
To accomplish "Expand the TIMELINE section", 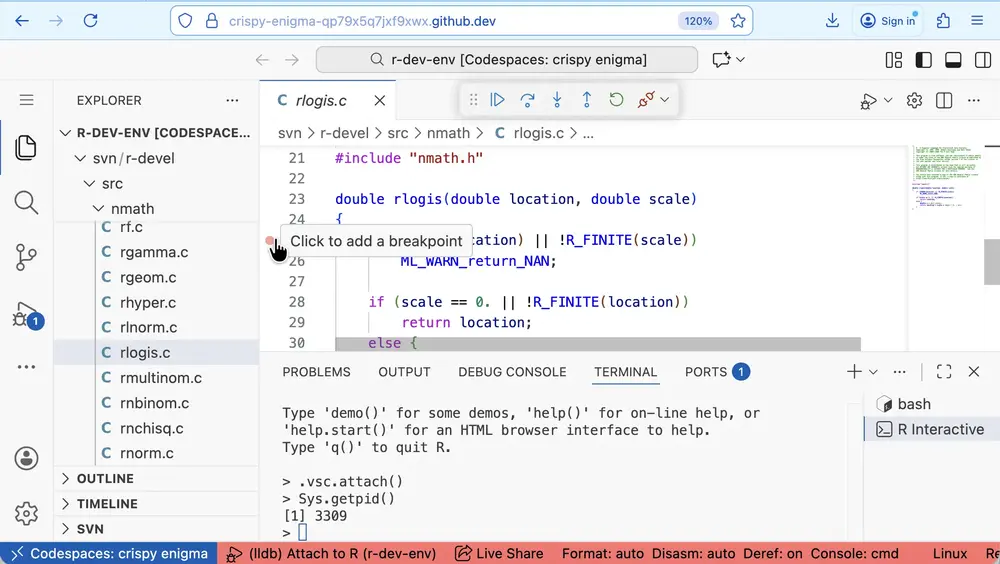I will tap(107, 504).
